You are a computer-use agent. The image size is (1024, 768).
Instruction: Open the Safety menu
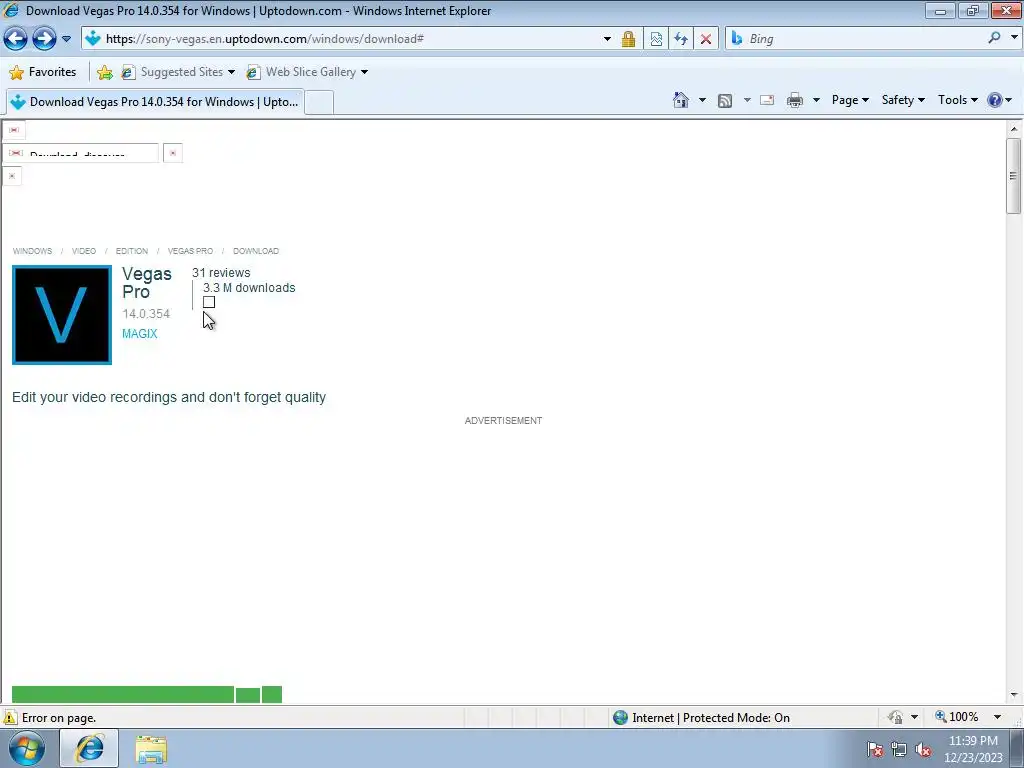click(903, 100)
